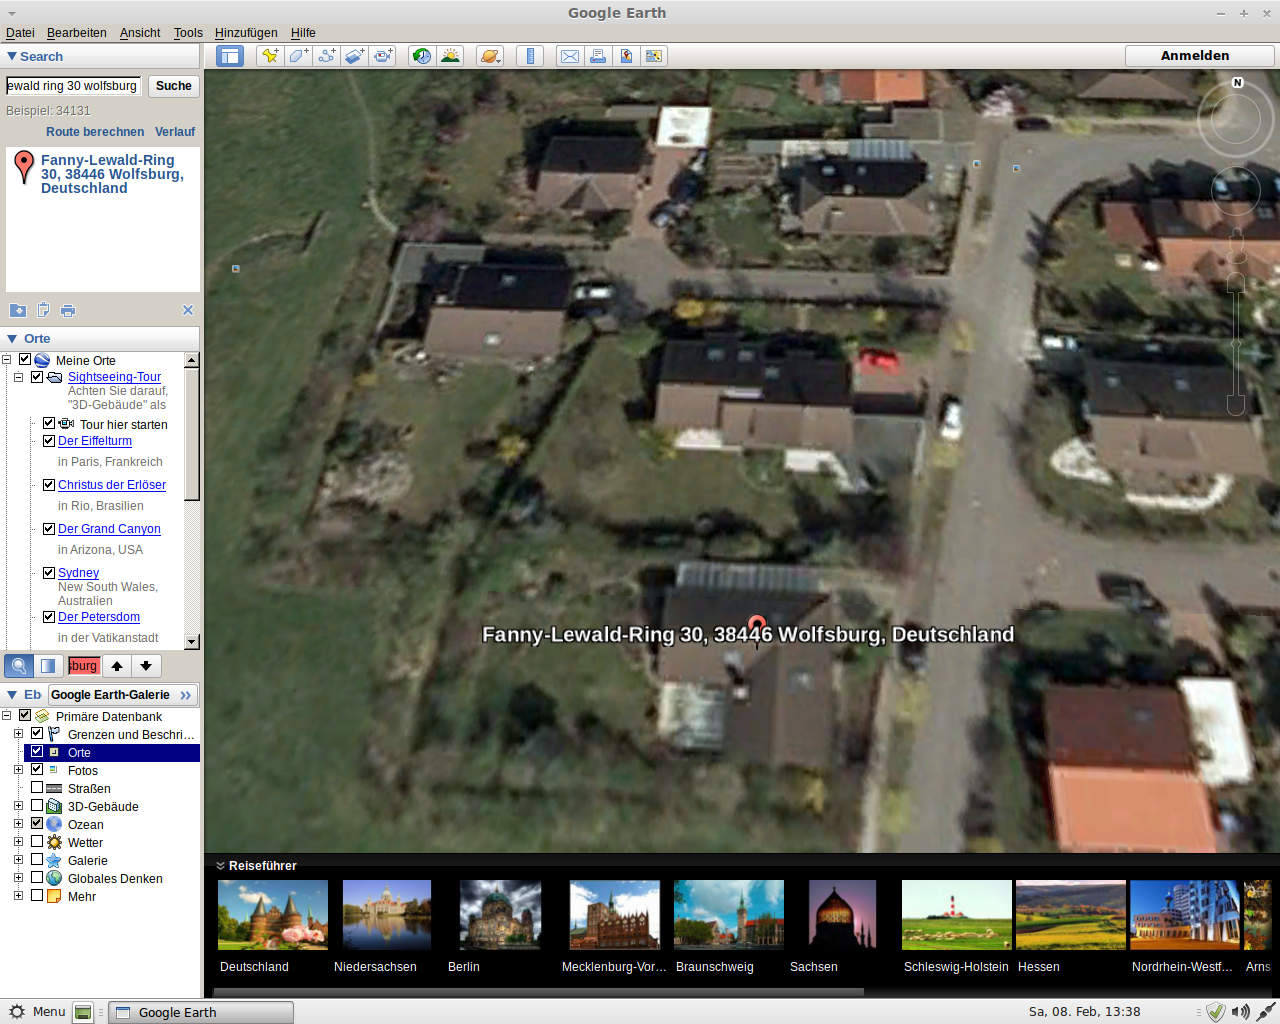Uncheck Christus der Erlöser checkbox
The width and height of the screenshot is (1280, 1024).
[49, 484]
